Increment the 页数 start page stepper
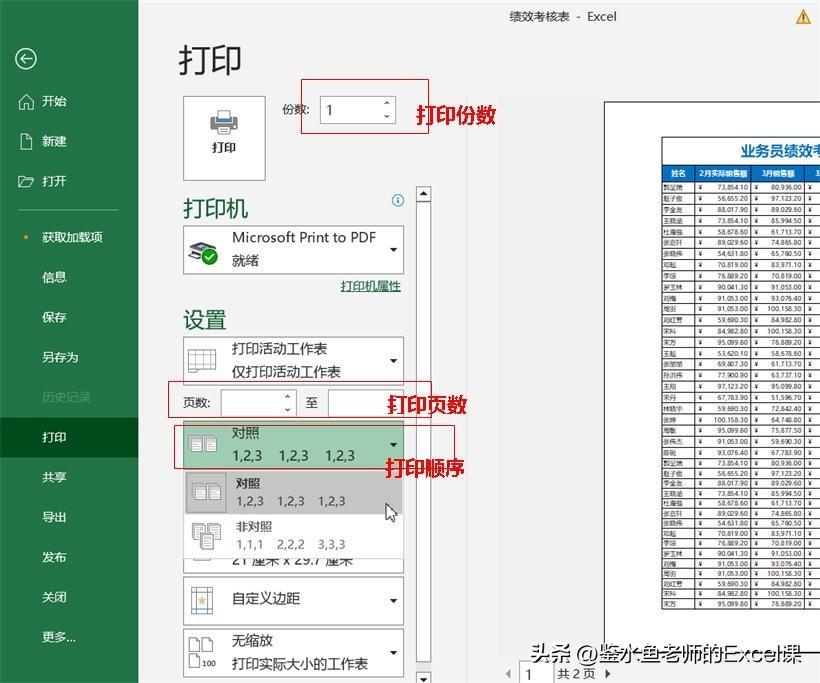Screen dimensions: 820x683 click(288, 396)
